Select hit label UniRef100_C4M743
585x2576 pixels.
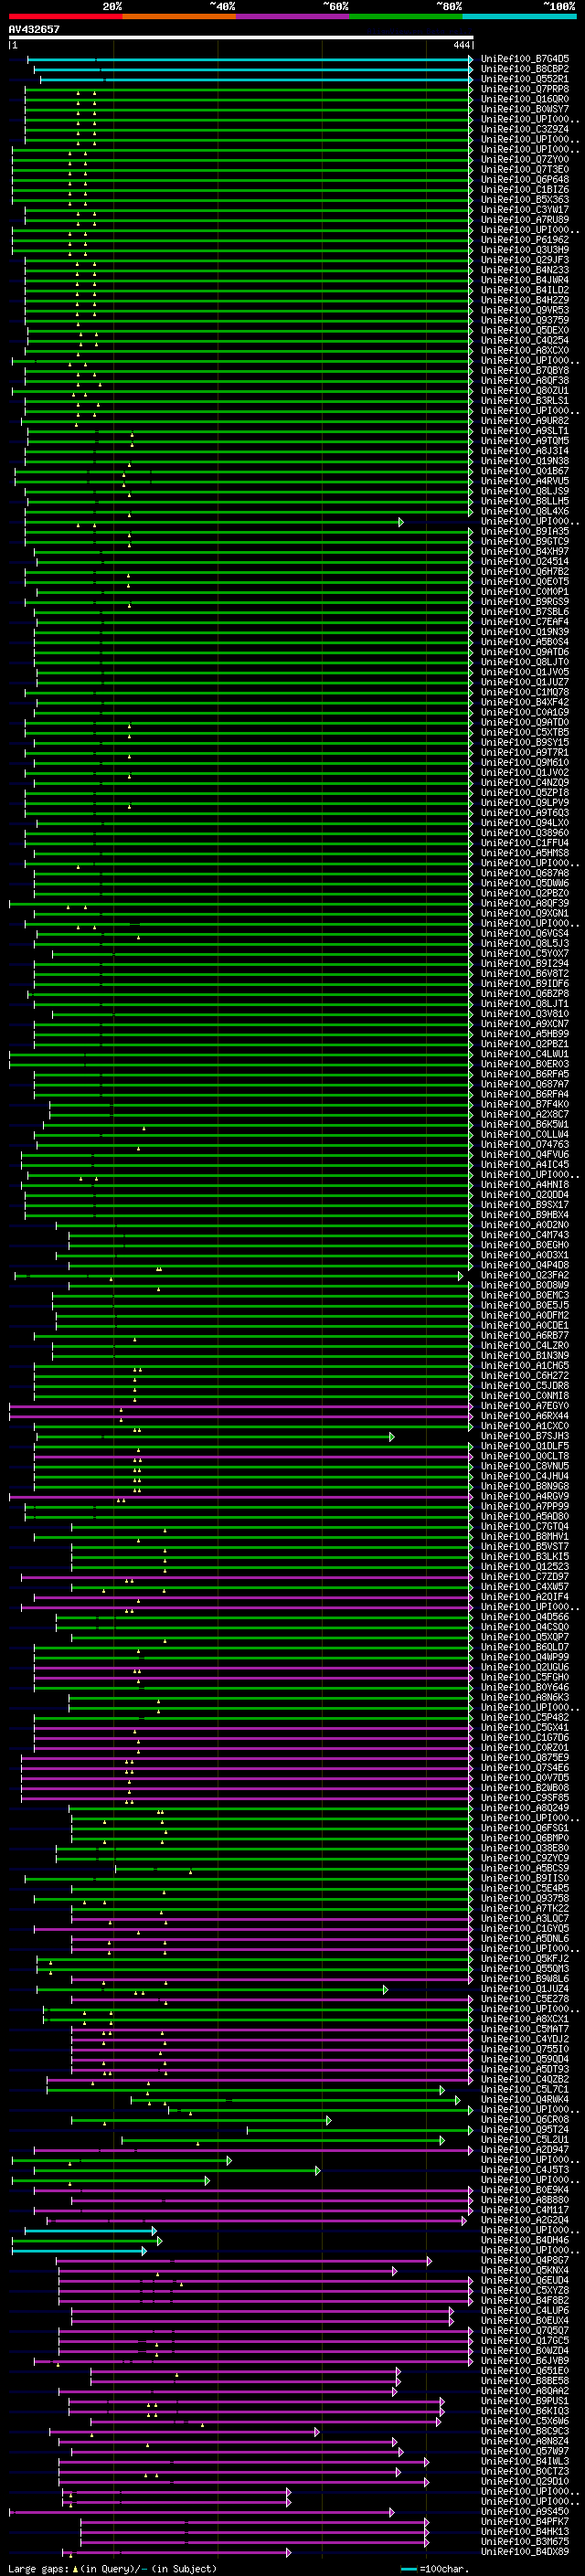pos(525,1235)
